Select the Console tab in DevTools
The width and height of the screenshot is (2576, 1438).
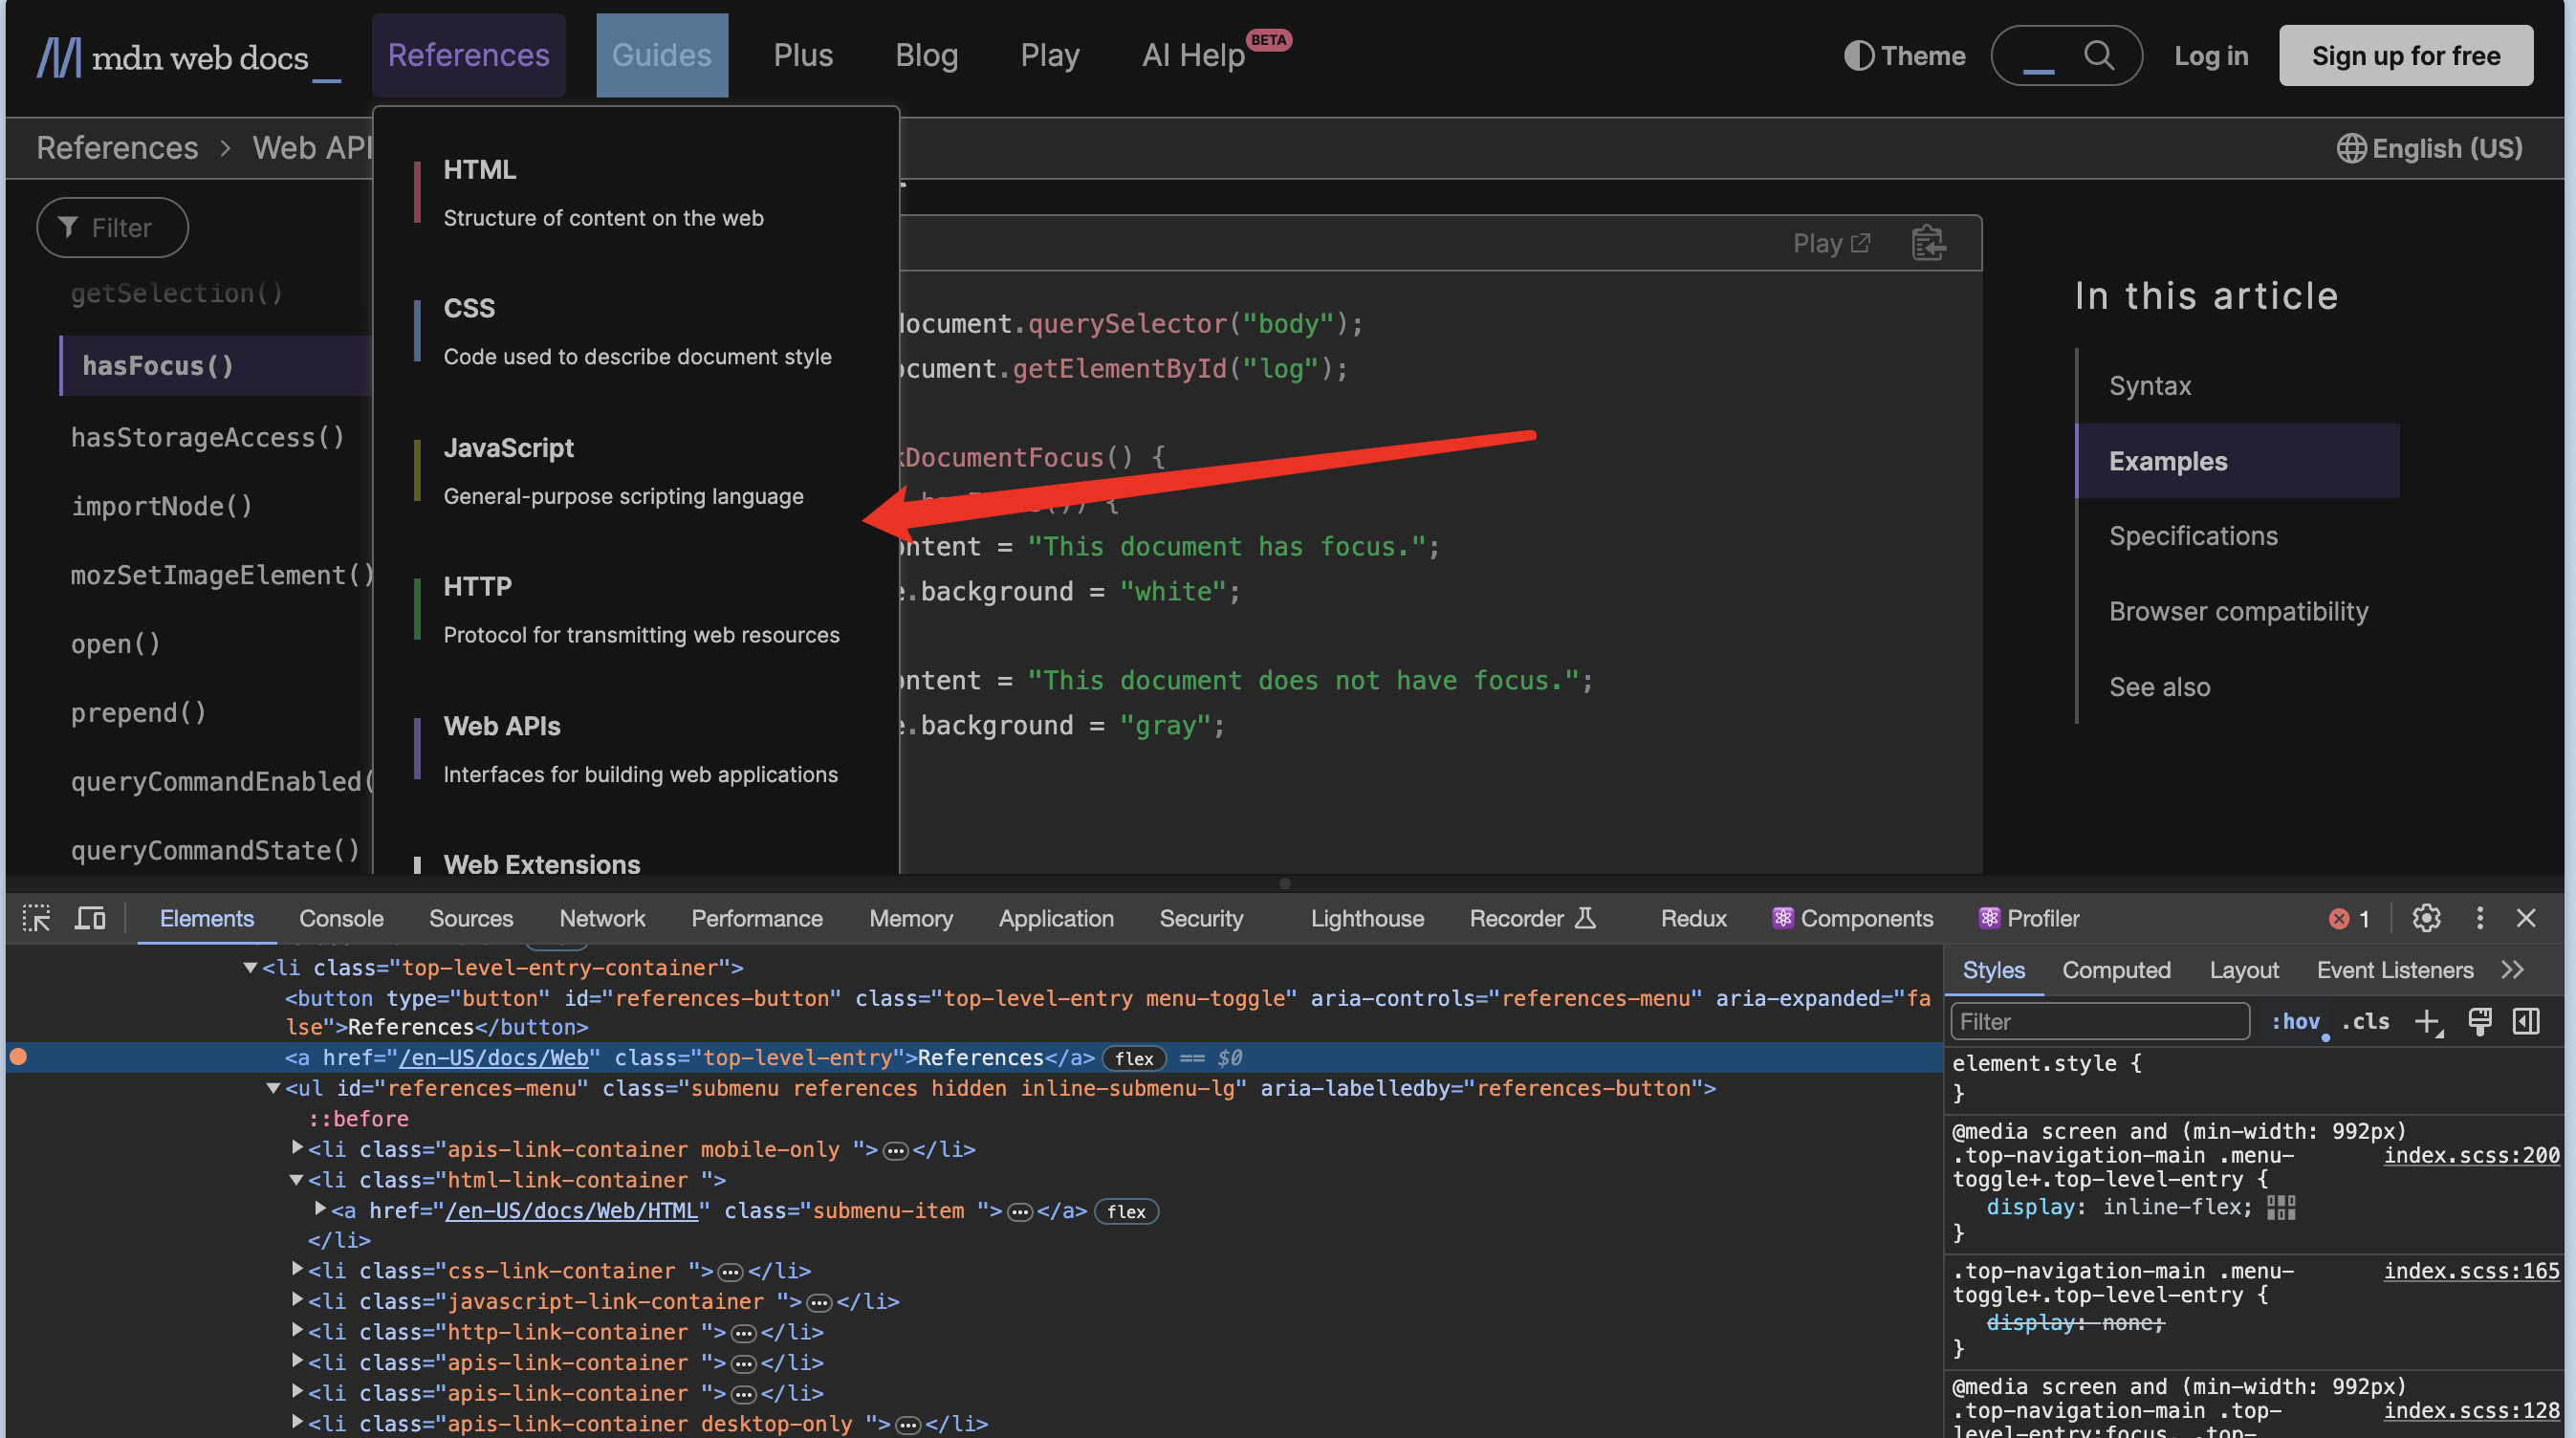click(339, 918)
